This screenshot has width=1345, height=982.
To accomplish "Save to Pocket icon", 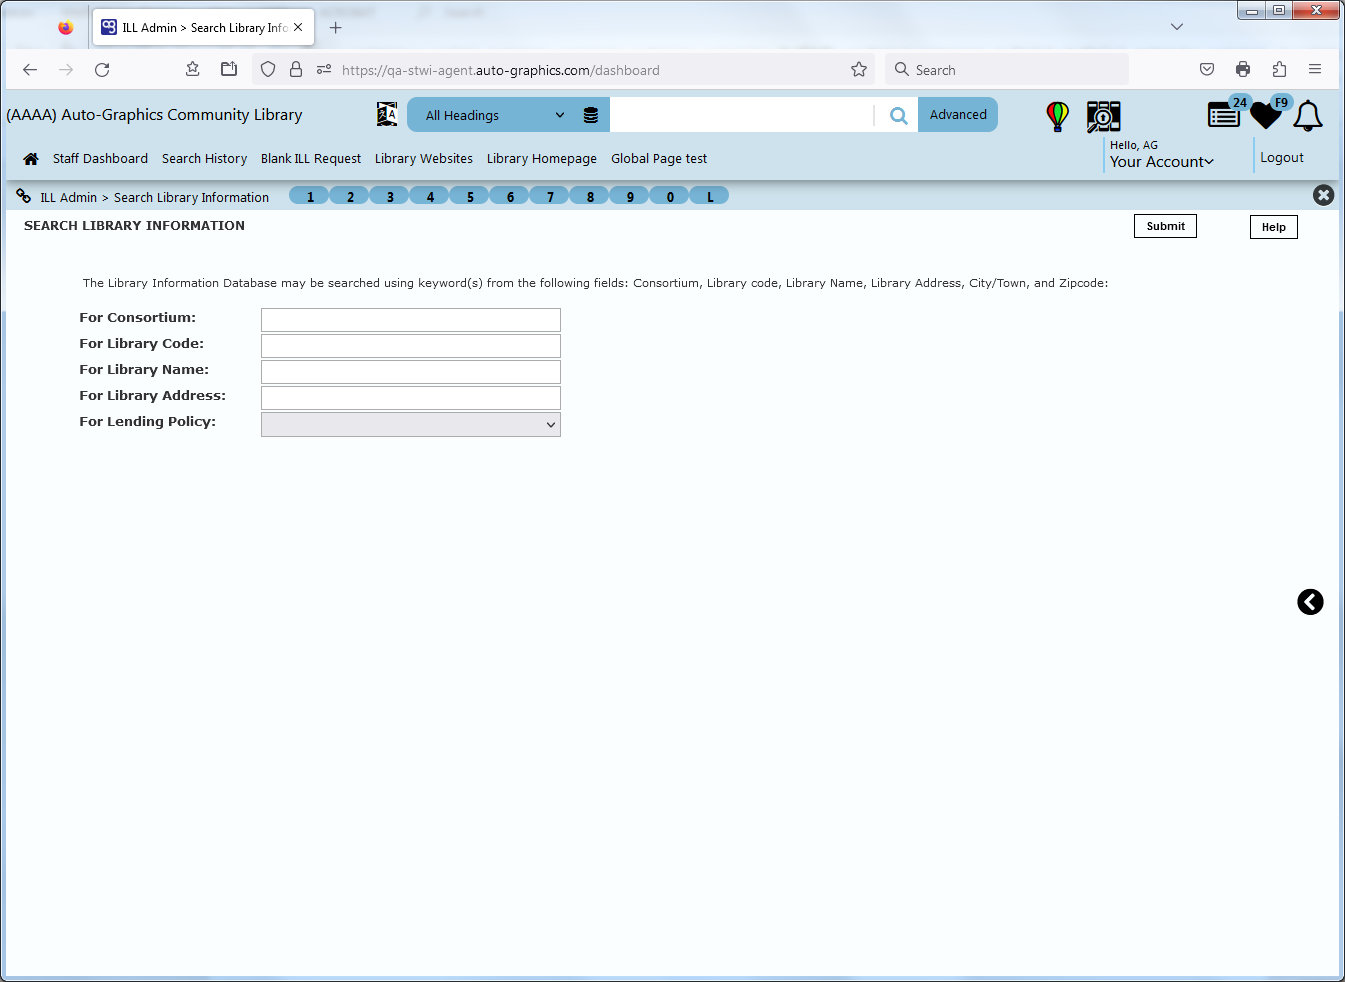I will pyautogui.click(x=1207, y=70).
